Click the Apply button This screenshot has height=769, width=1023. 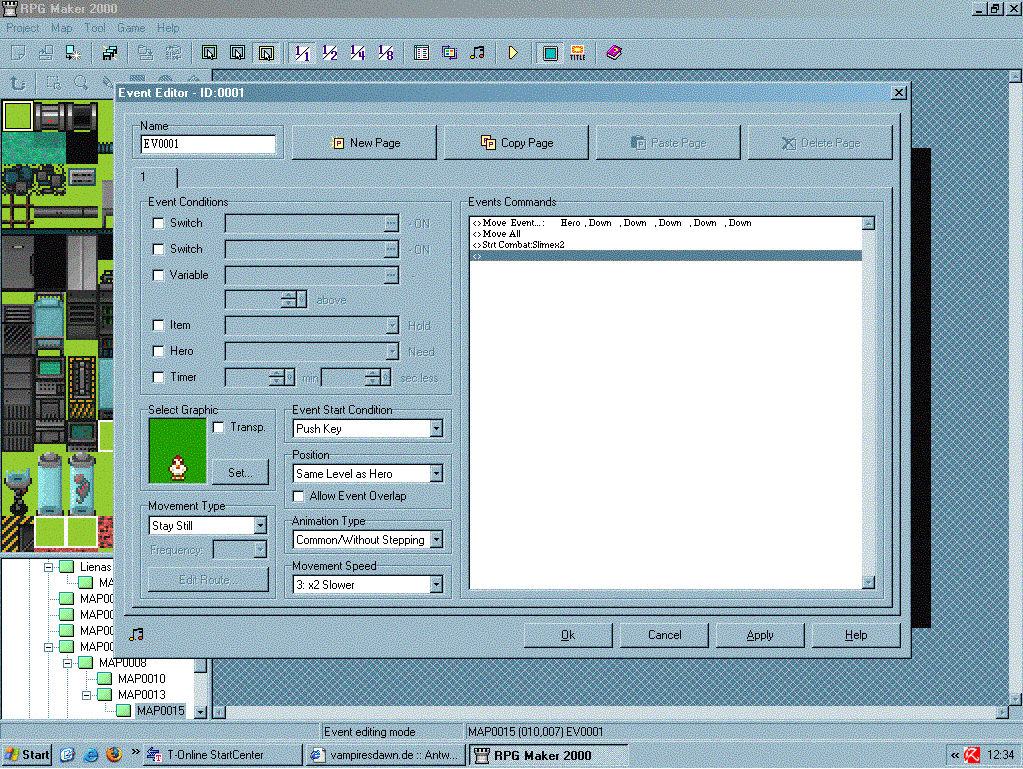[760, 635]
